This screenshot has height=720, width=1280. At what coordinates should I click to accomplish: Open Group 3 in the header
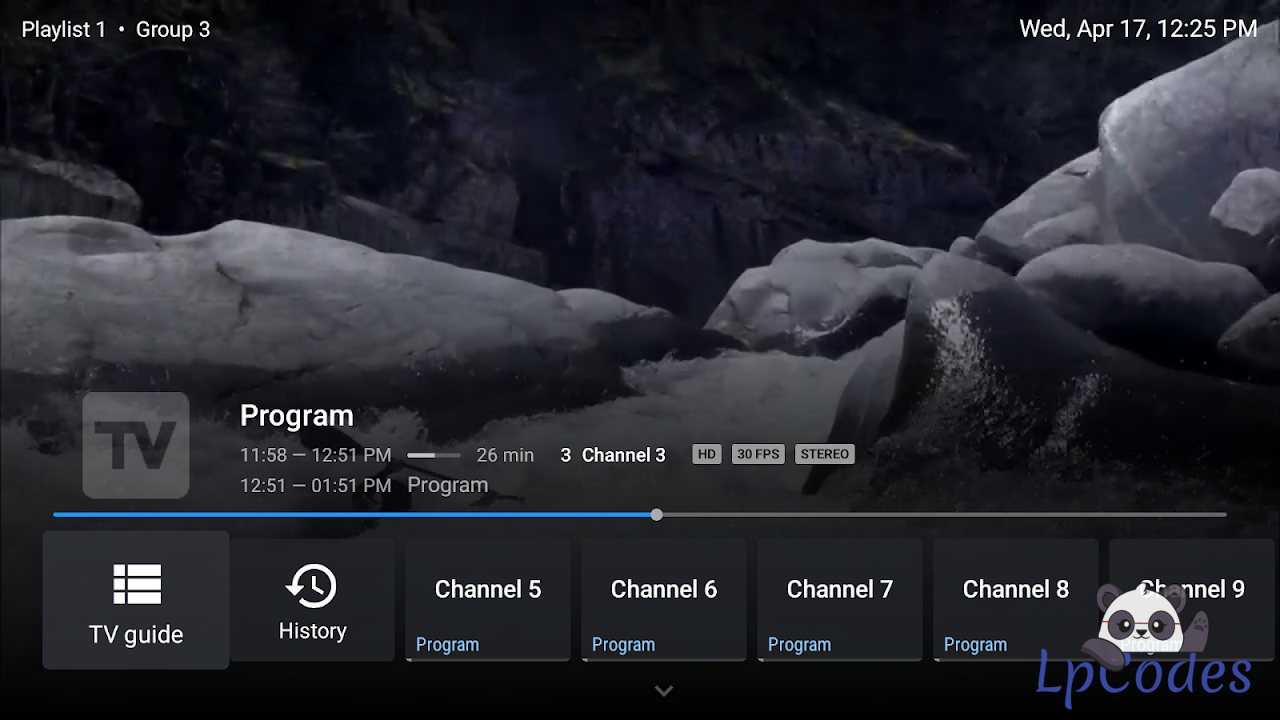(173, 30)
